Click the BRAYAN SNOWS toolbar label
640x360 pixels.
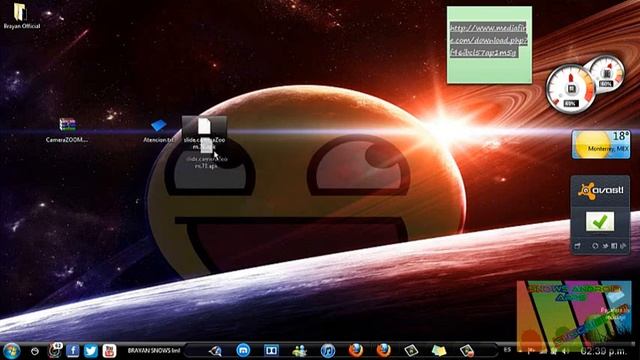click(154, 351)
